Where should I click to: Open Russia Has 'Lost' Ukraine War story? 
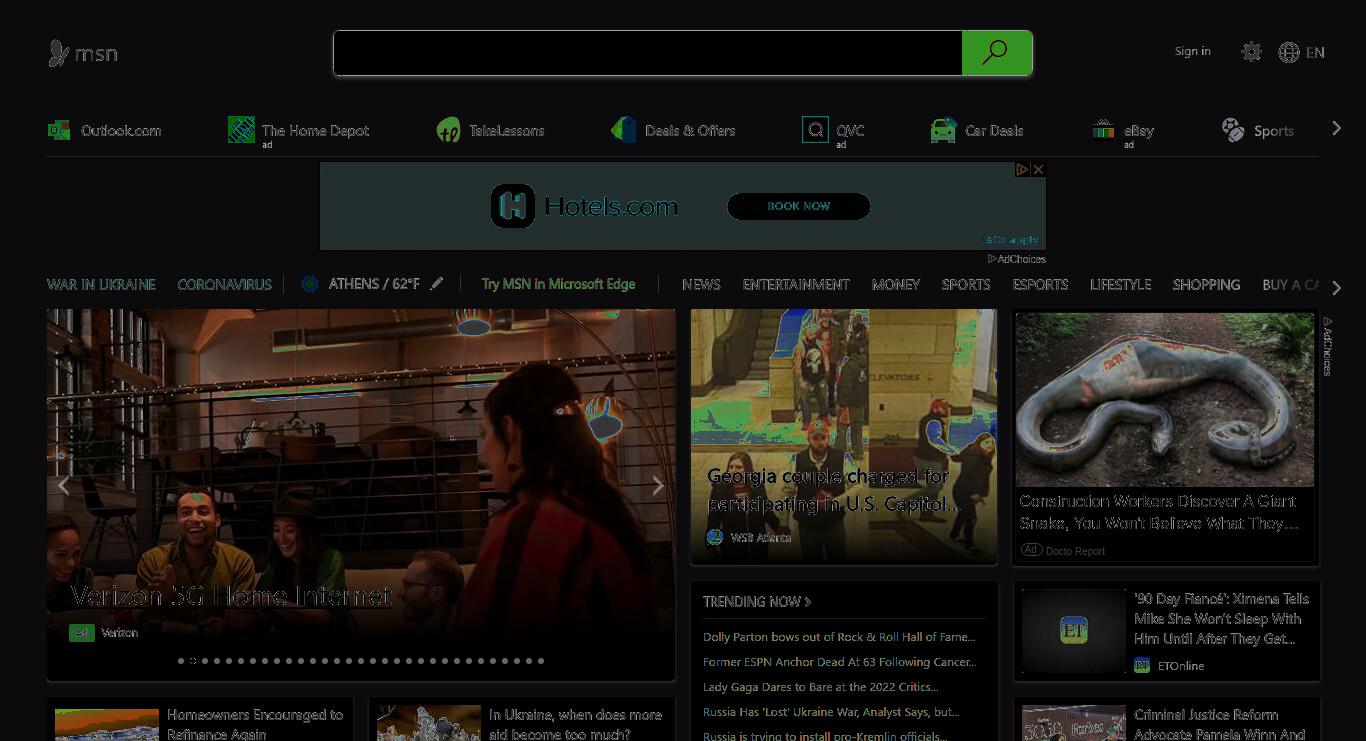[x=831, y=712]
